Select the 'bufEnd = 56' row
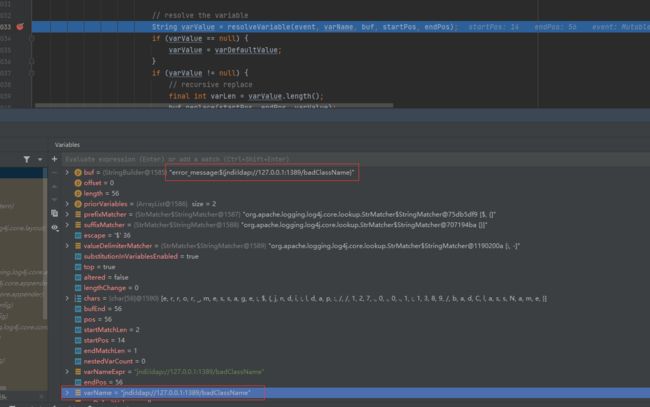The height and width of the screenshot is (407, 650). click(356, 309)
